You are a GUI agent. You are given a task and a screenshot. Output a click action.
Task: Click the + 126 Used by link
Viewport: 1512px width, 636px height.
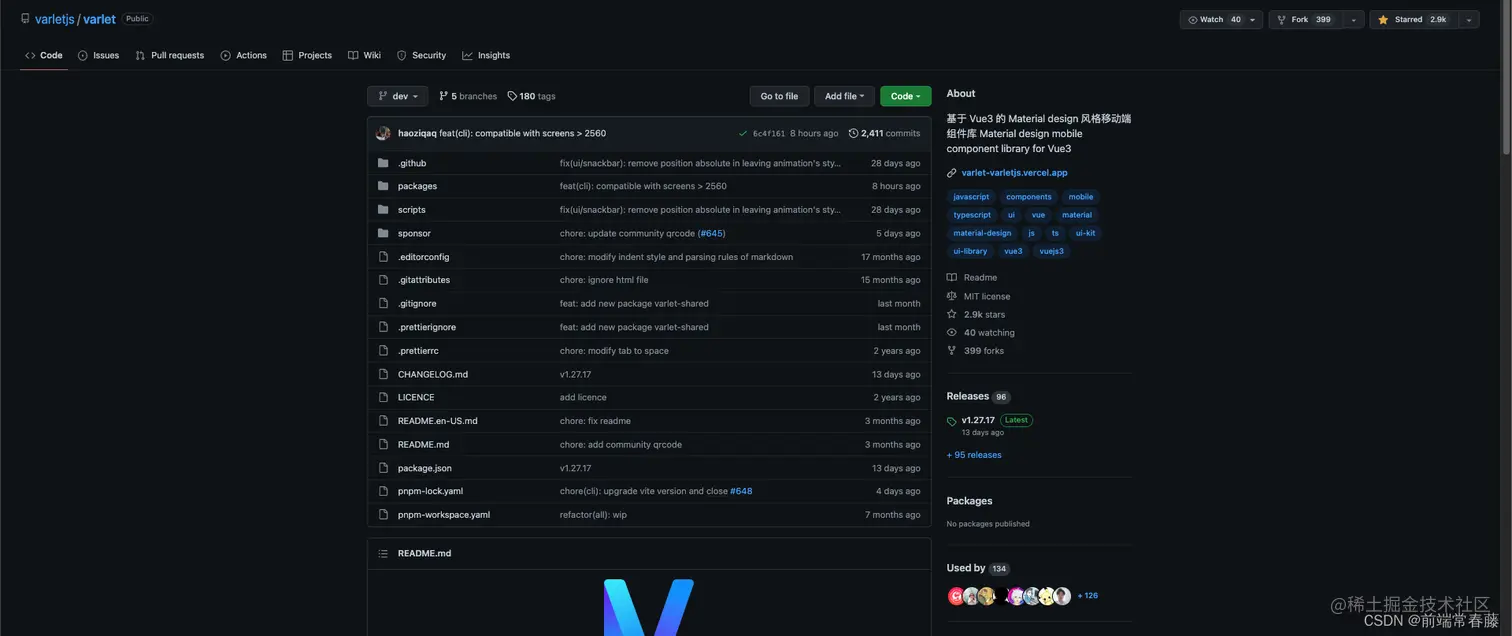tap(1087, 596)
